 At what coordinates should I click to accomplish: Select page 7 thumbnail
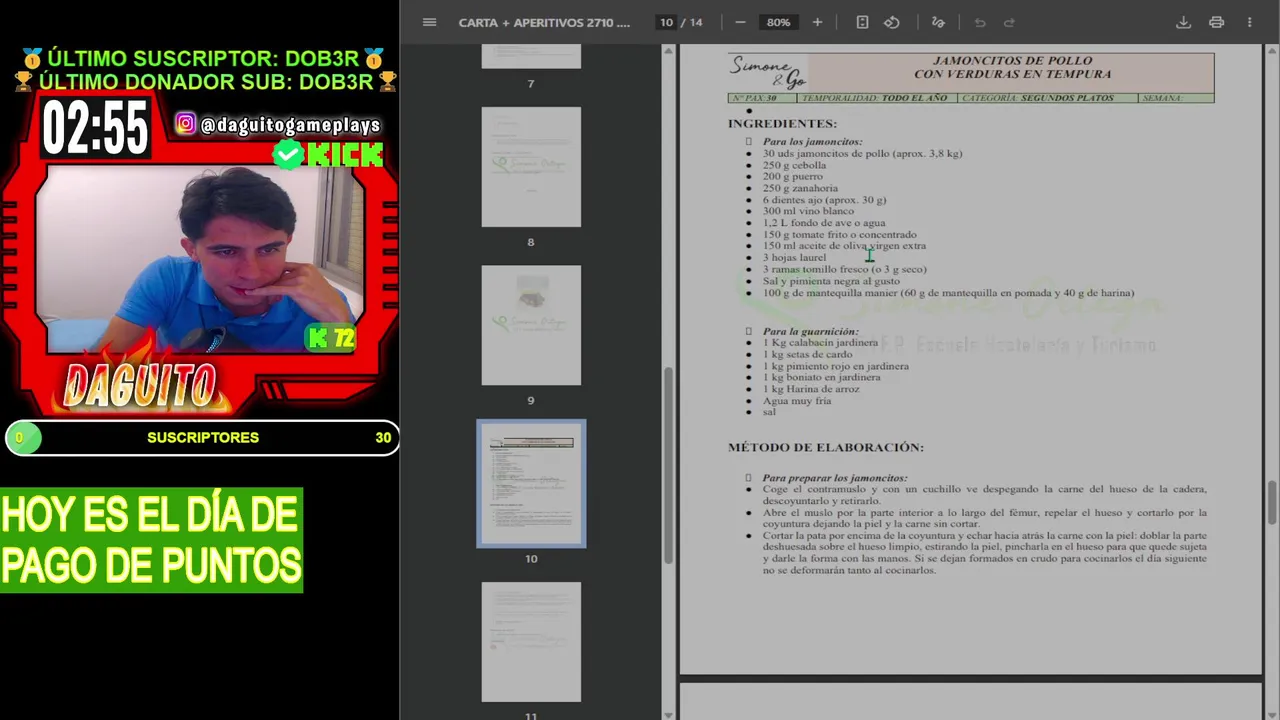coord(531,56)
